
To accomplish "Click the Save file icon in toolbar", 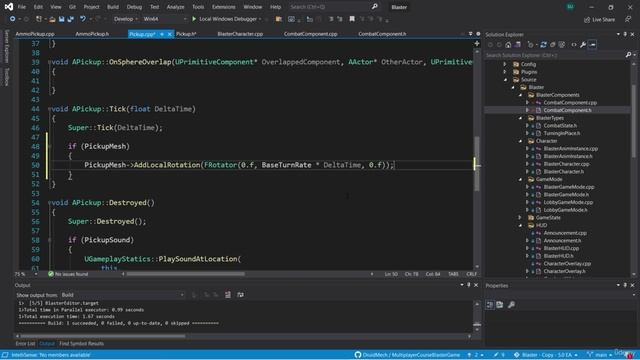I will coord(61,19).
